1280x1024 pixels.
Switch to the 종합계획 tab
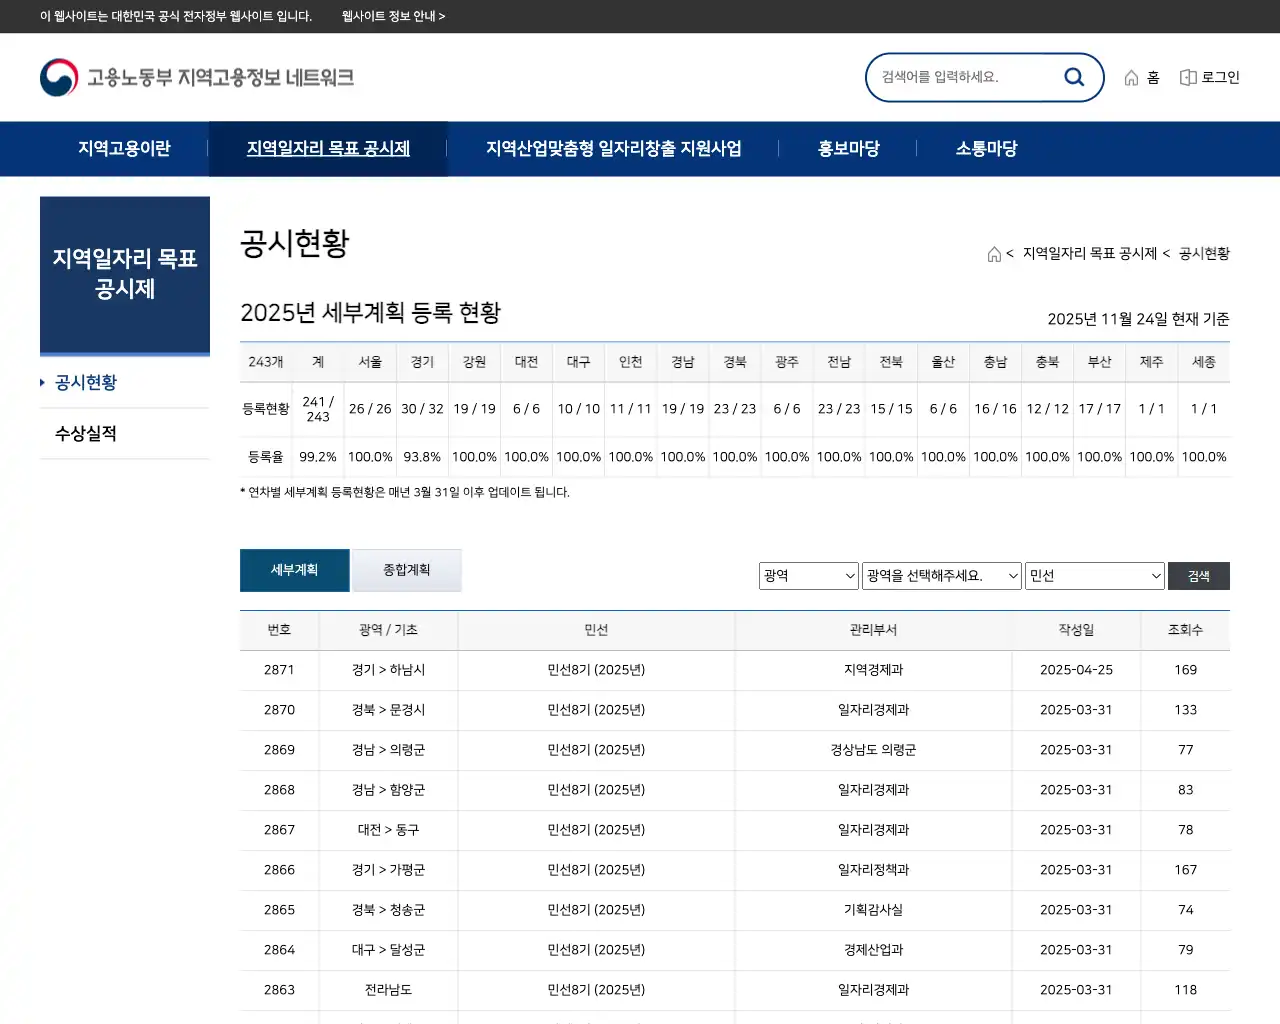point(407,570)
